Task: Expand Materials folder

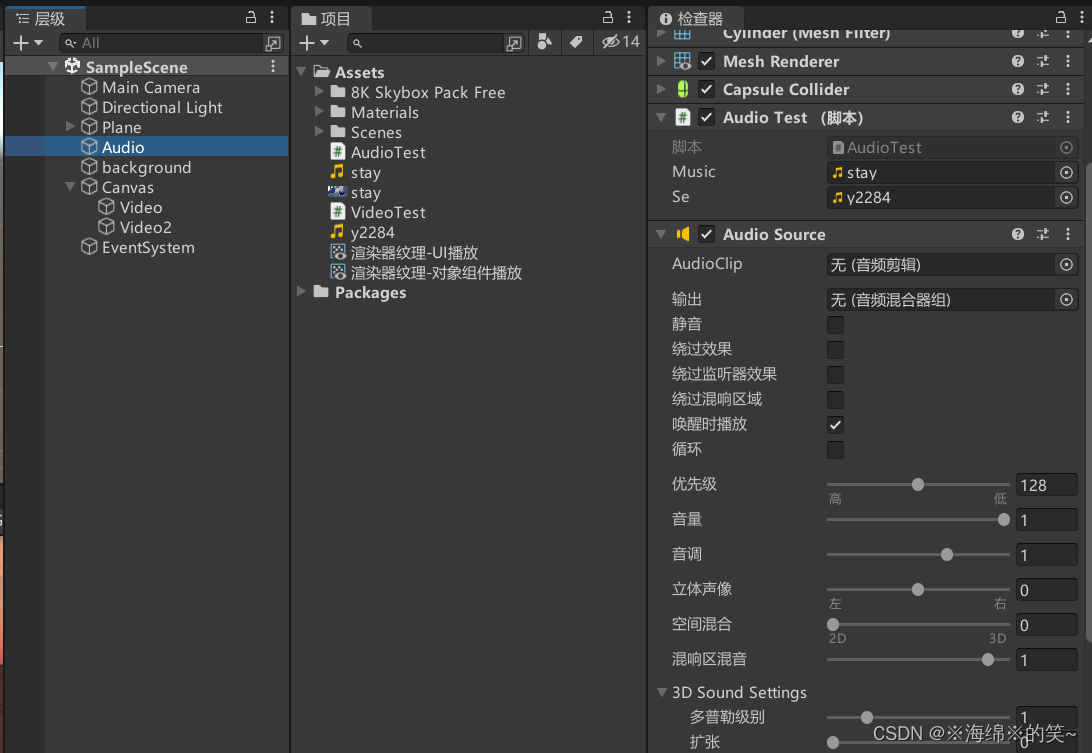Action: pyautogui.click(x=319, y=111)
